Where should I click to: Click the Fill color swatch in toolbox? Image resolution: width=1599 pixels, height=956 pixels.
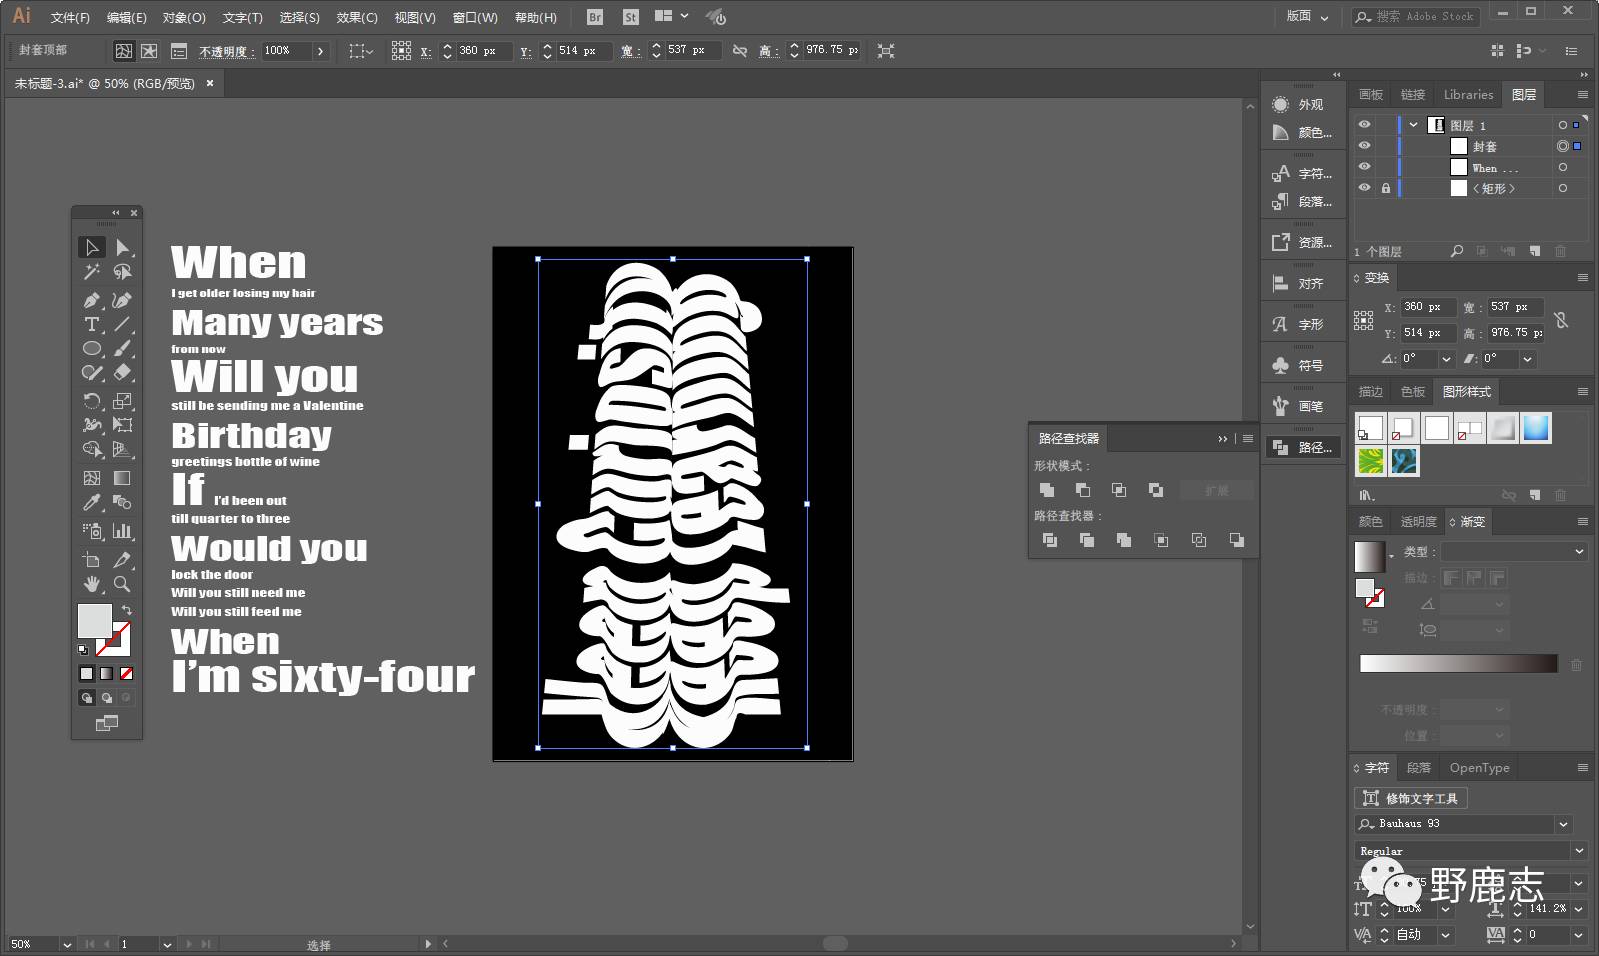tap(95, 620)
